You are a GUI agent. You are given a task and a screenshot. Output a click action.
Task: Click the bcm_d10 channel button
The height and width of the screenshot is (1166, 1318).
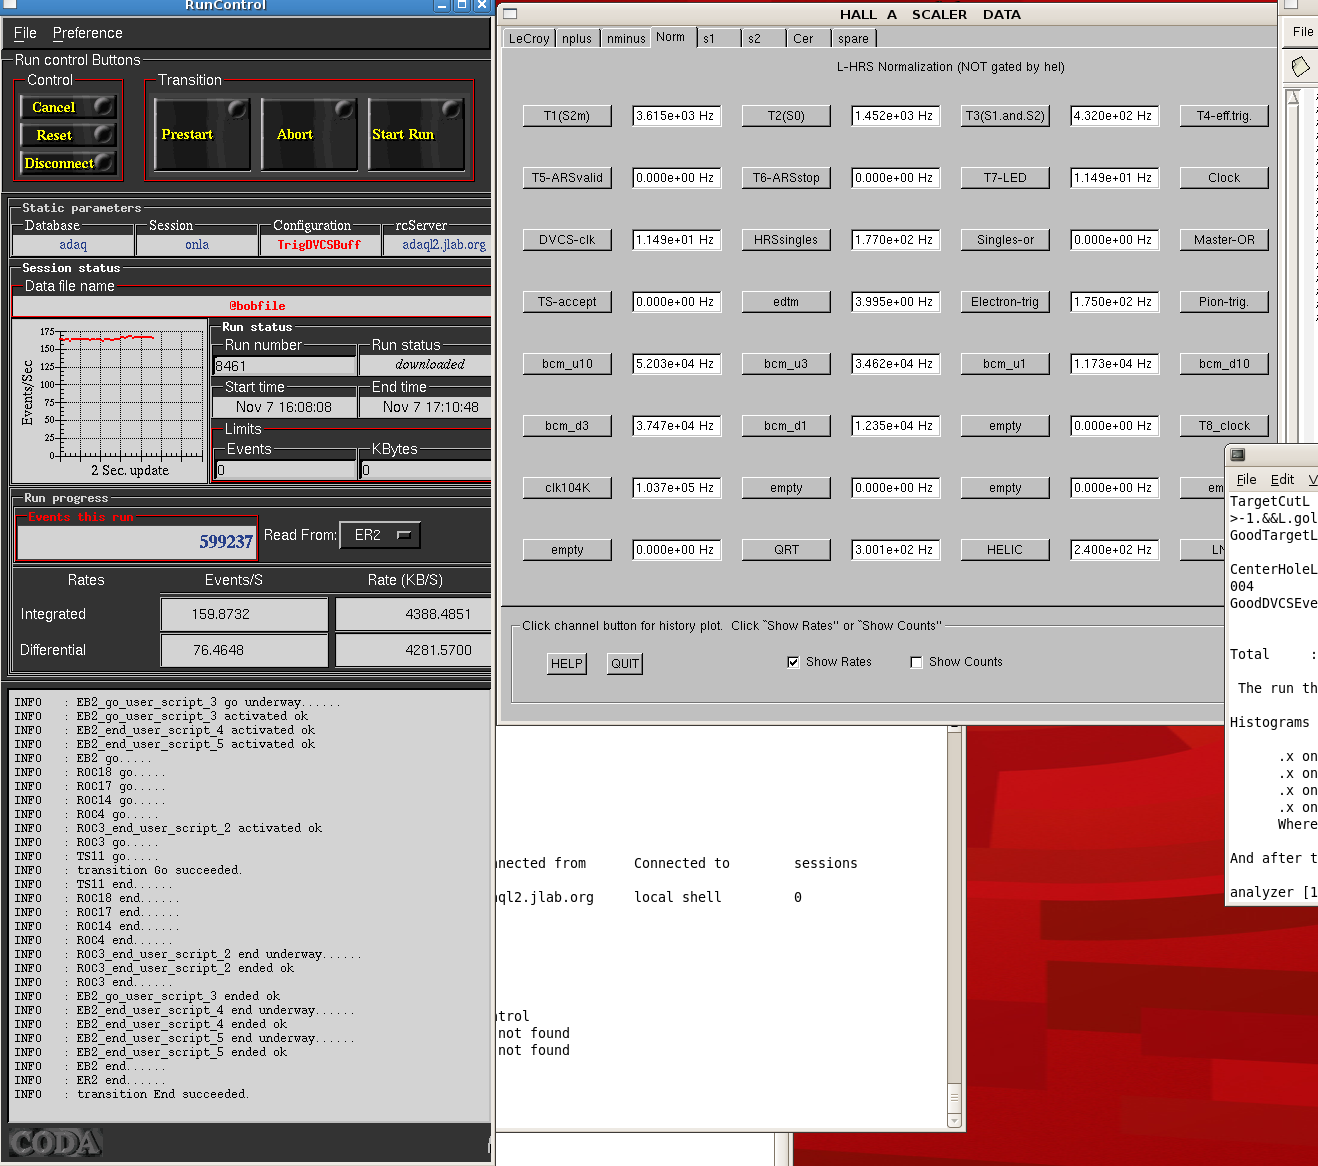pyautogui.click(x=1224, y=364)
